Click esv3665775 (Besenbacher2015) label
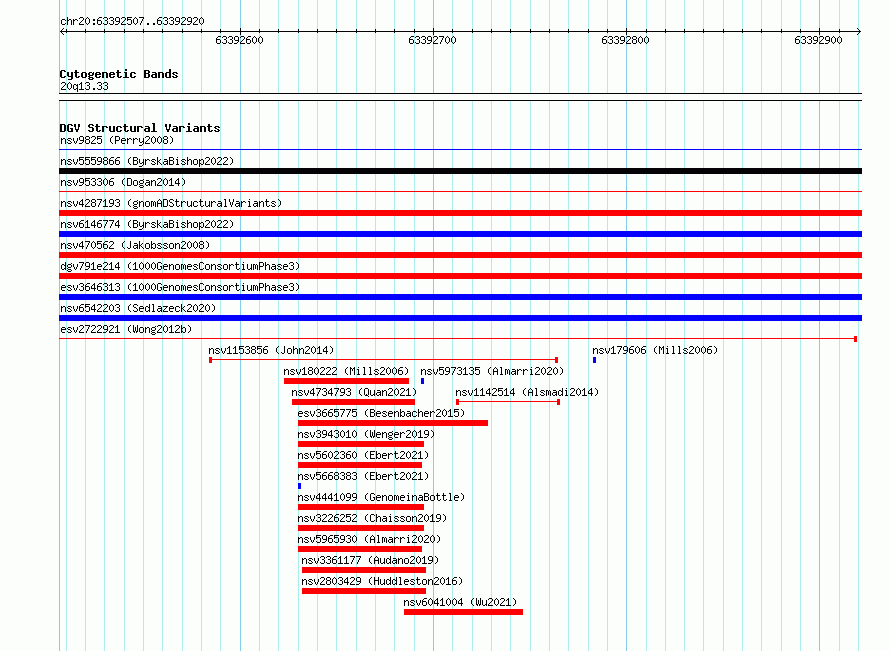Screen dimensions: 890x651 (x=381, y=413)
